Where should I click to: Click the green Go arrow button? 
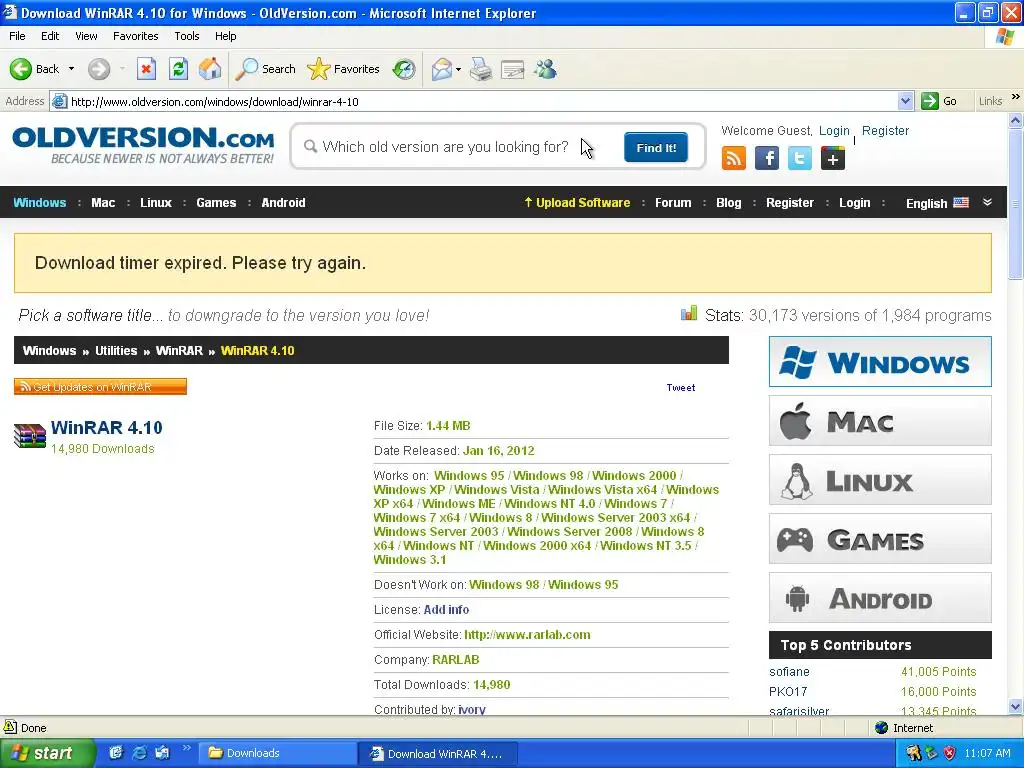point(929,101)
